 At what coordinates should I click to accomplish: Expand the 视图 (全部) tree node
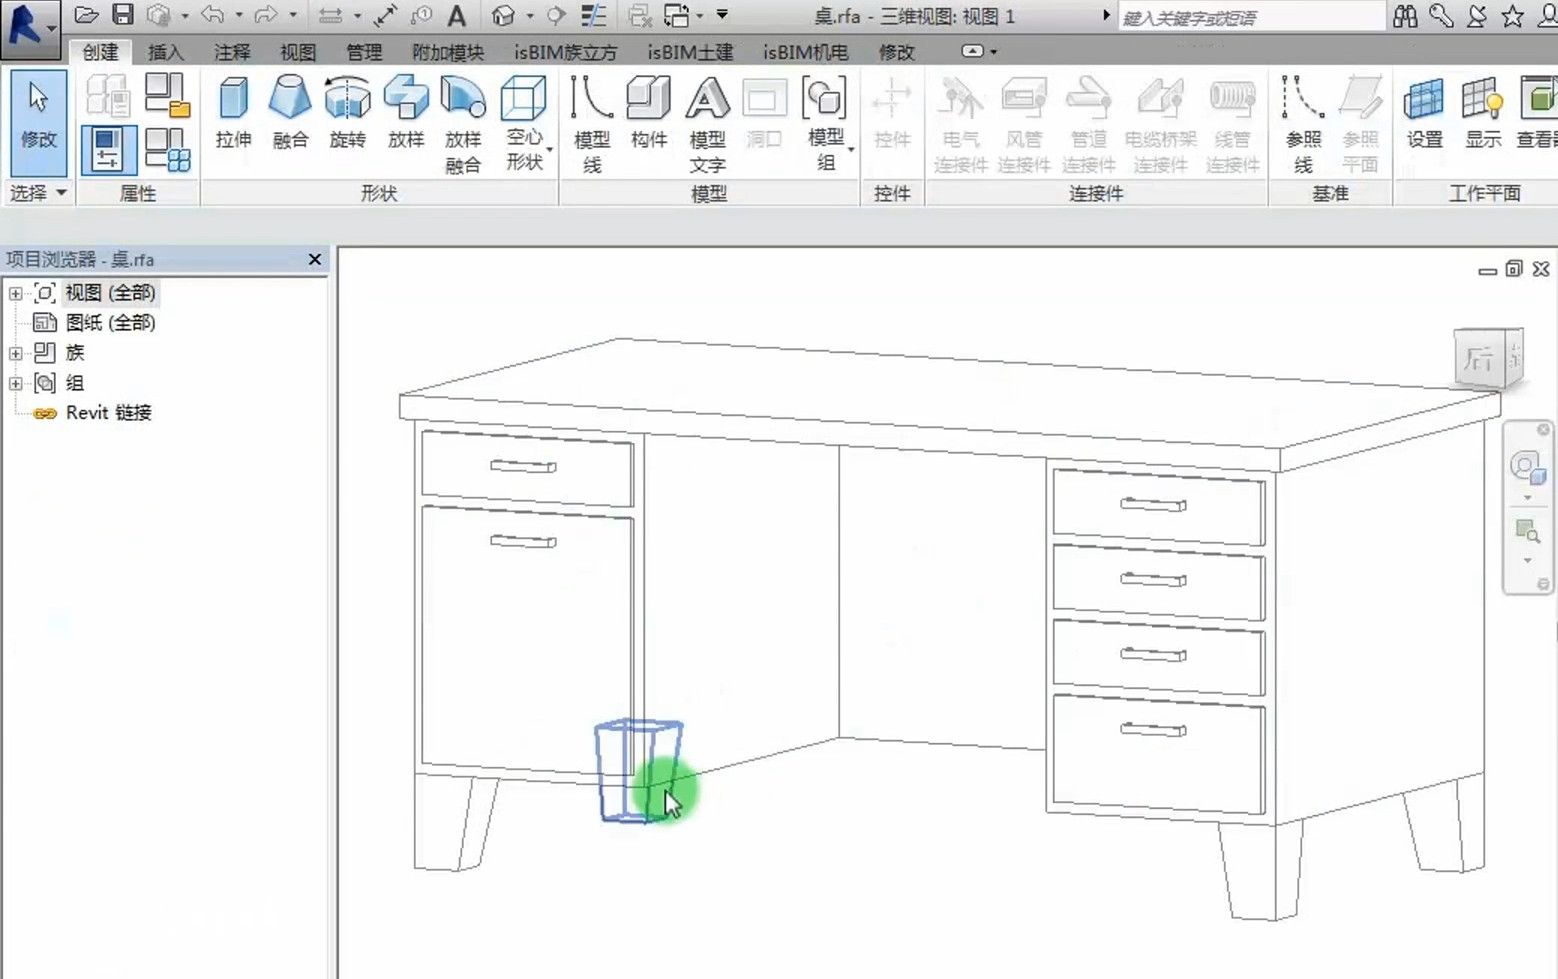[x=16, y=293]
